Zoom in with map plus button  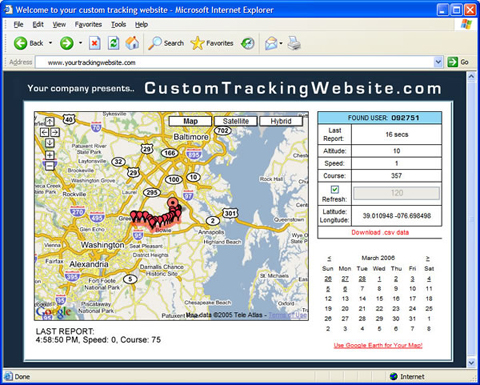[50, 155]
